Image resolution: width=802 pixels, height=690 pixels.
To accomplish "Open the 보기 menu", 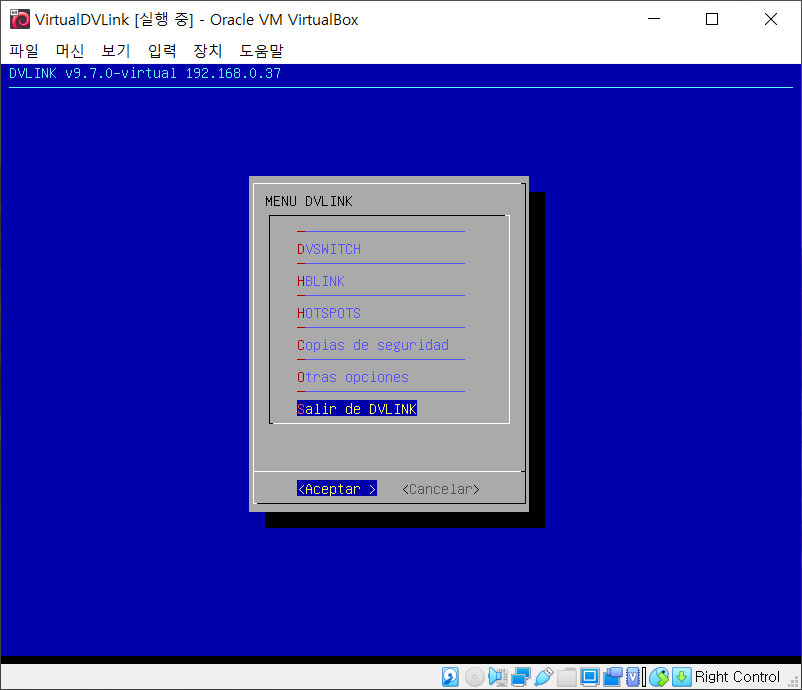I will (116, 51).
